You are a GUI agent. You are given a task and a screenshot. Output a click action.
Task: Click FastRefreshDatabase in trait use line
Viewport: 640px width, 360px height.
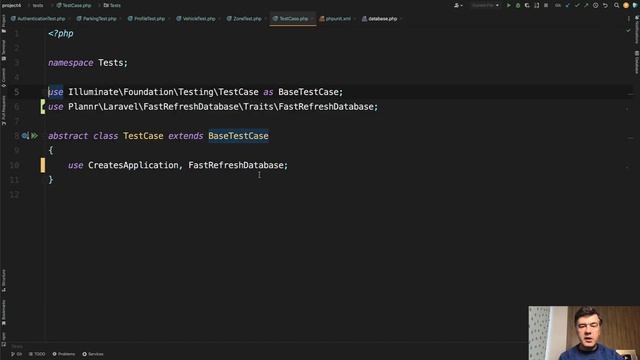click(x=236, y=165)
